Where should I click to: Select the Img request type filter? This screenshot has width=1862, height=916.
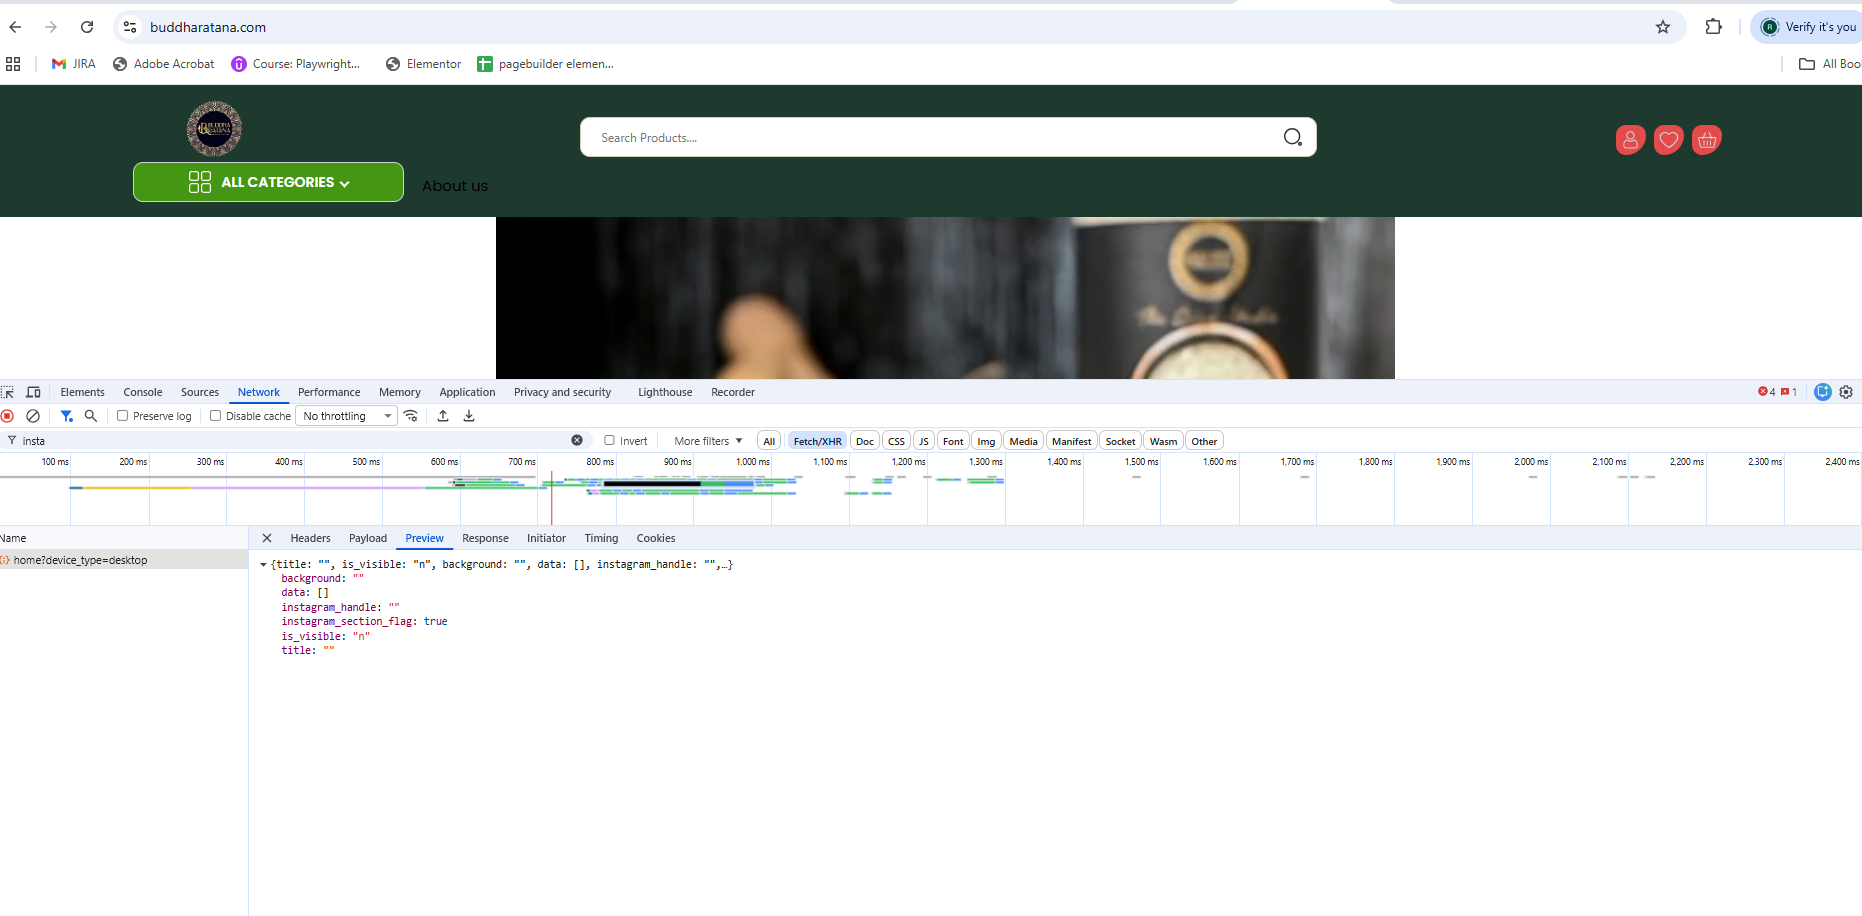coord(986,441)
